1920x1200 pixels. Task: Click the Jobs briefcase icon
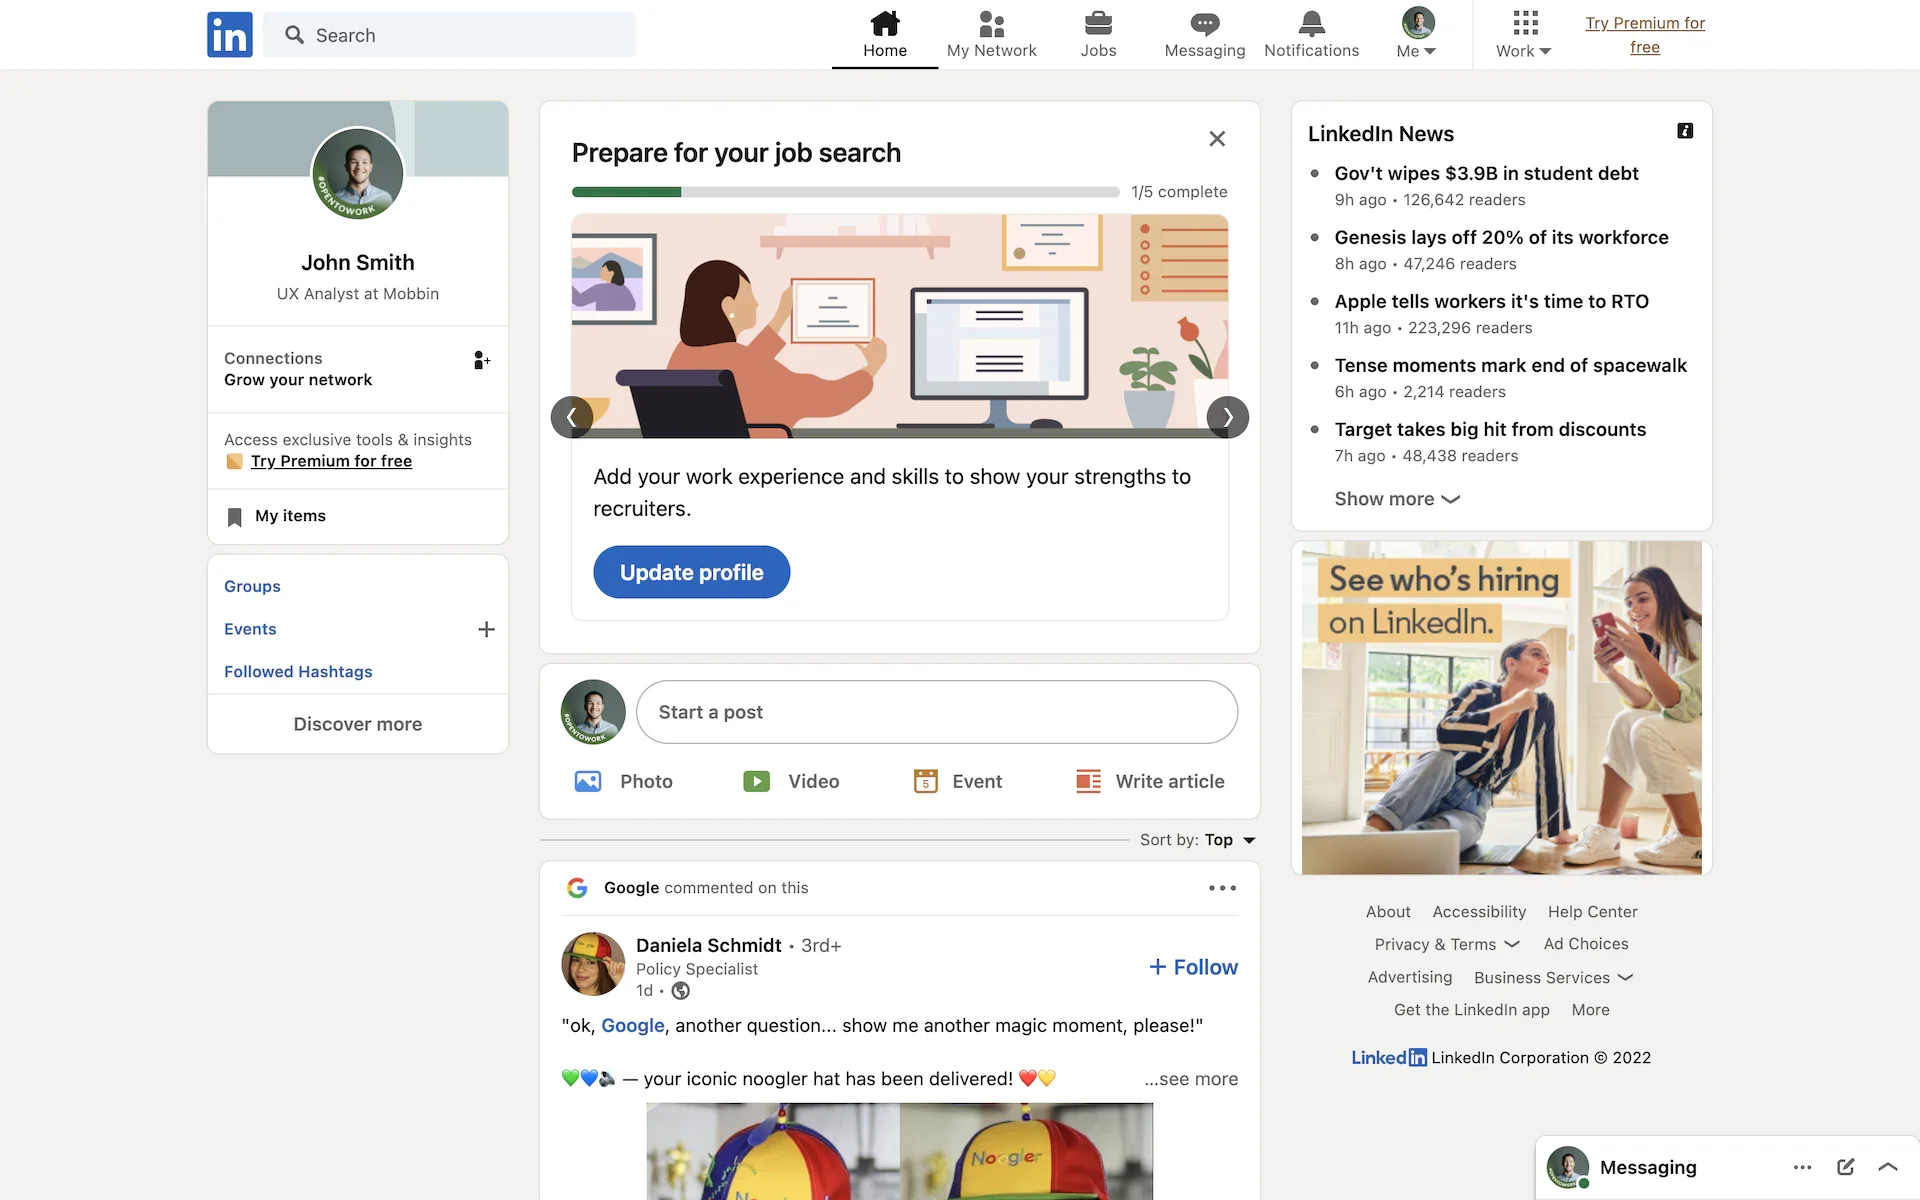click(x=1098, y=24)
